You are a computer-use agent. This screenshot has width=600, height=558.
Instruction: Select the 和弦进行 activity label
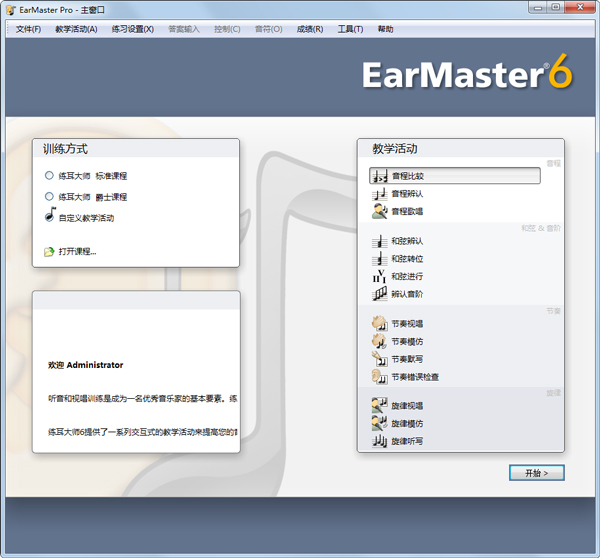[x=407, y=276]
